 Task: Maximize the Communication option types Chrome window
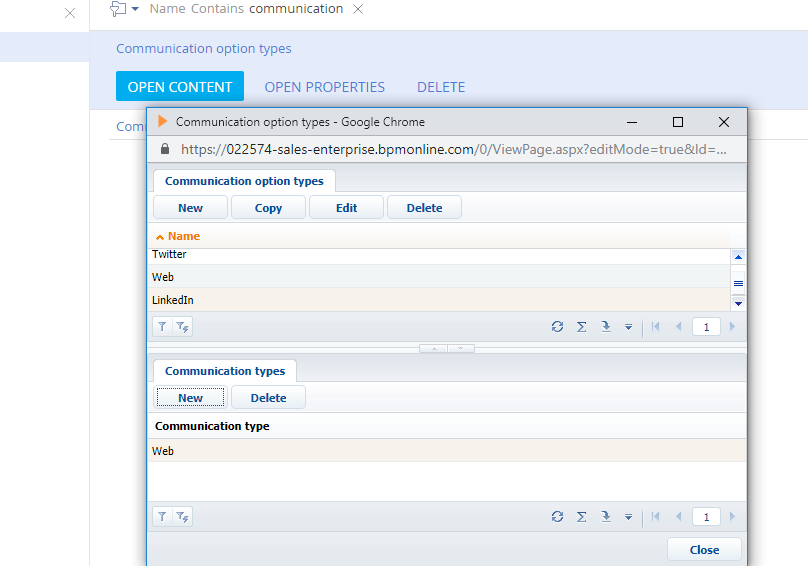[678, 122]
